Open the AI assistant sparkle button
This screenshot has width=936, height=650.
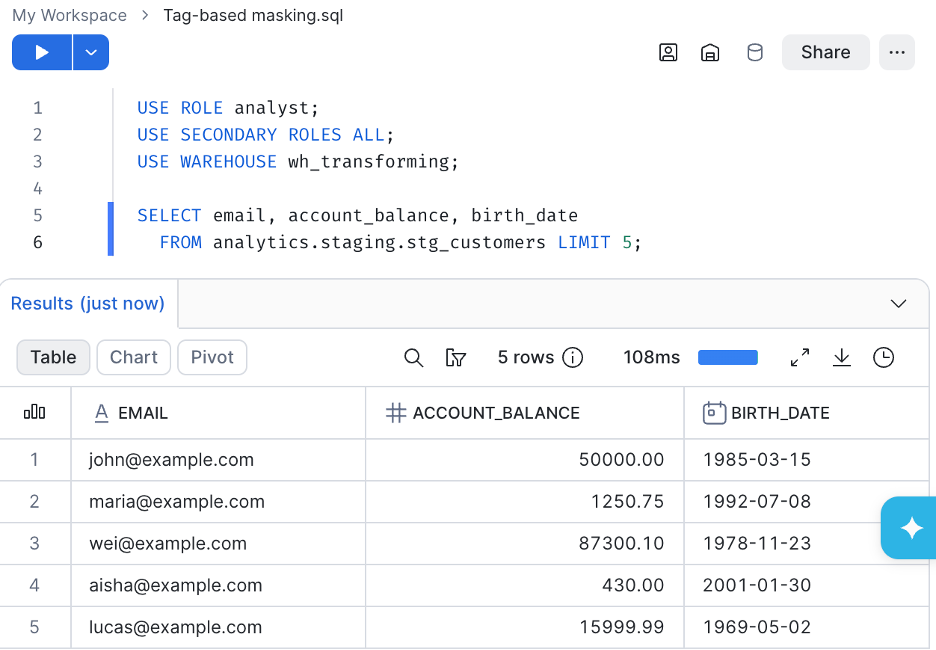click(x=910, y=528)
